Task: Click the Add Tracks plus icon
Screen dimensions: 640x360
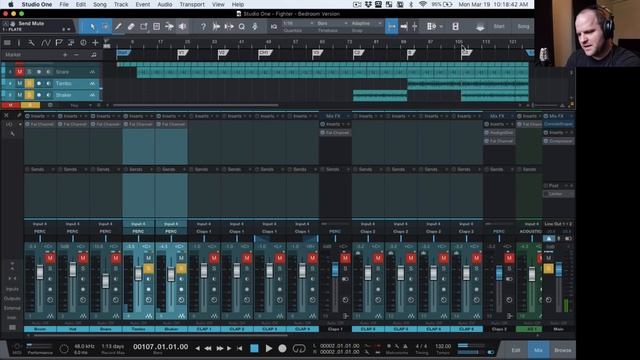Action: point(95,42)
